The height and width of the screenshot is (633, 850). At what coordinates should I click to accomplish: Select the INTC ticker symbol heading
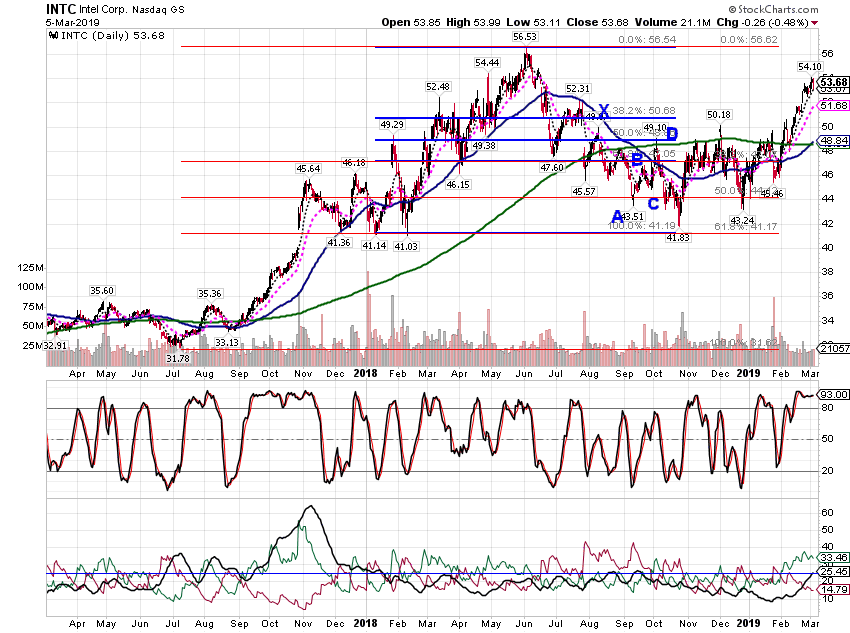coord(61,9)
